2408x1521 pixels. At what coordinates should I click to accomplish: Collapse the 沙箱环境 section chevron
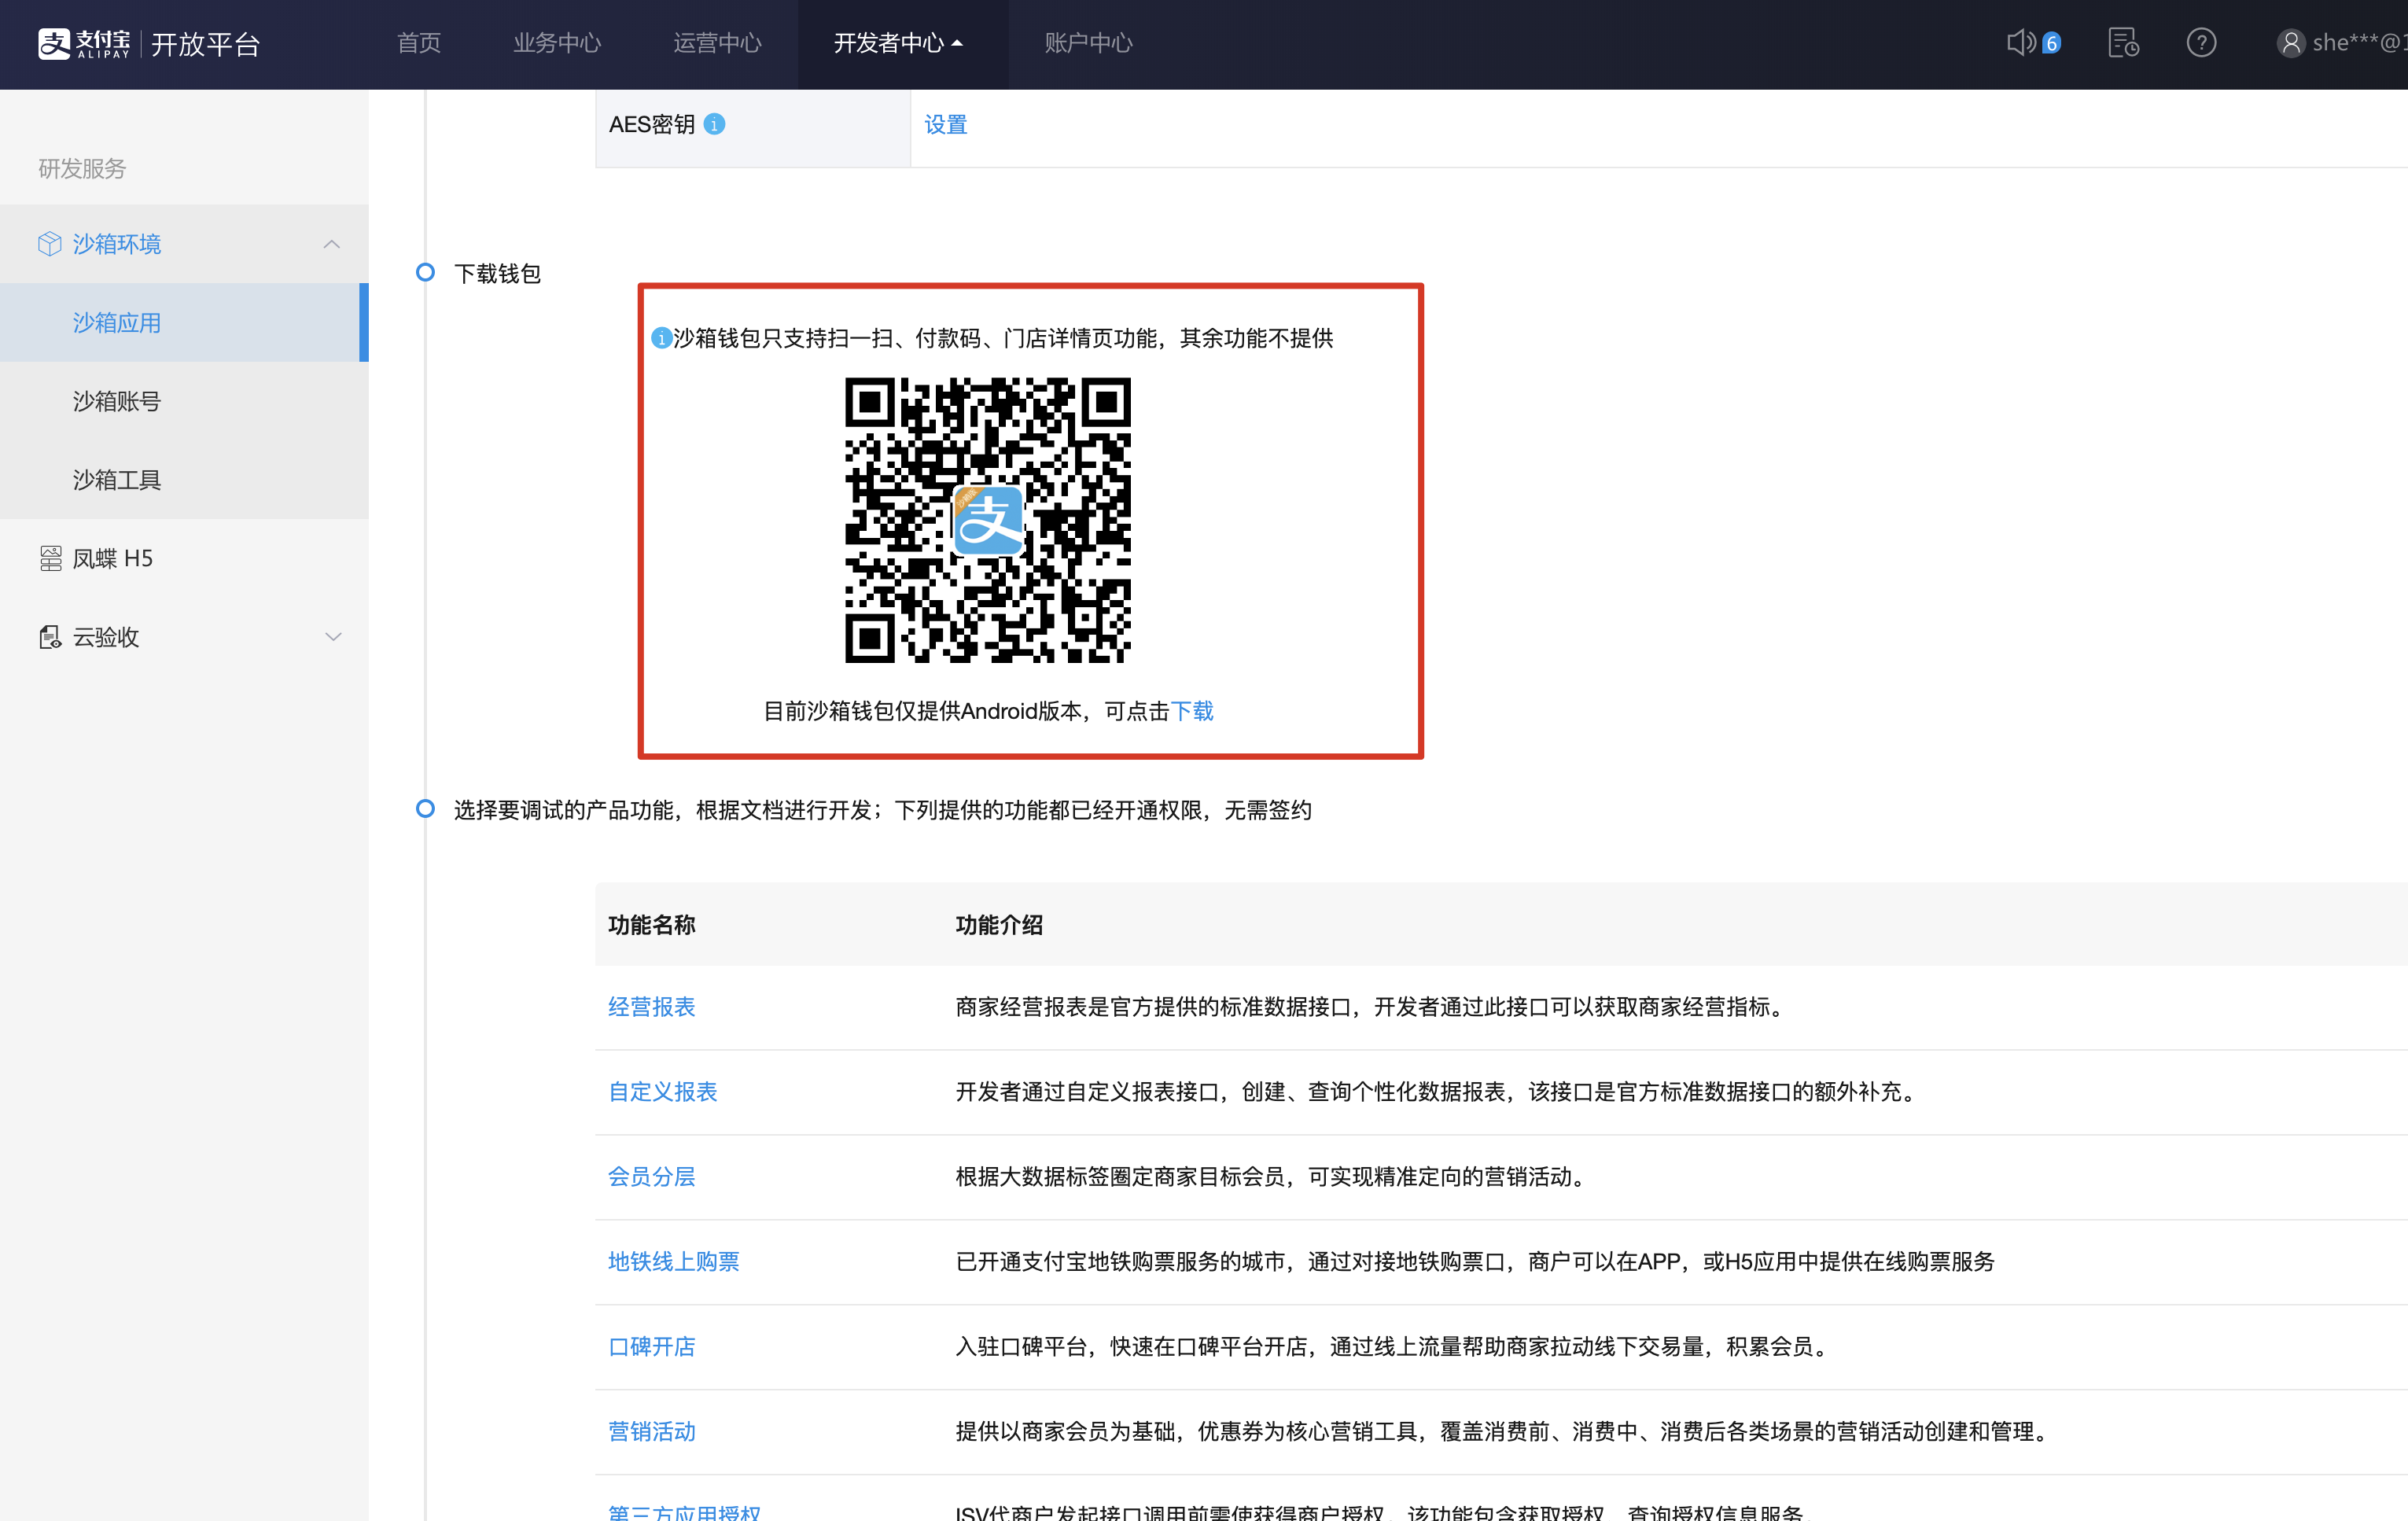[x=332, y=244]
